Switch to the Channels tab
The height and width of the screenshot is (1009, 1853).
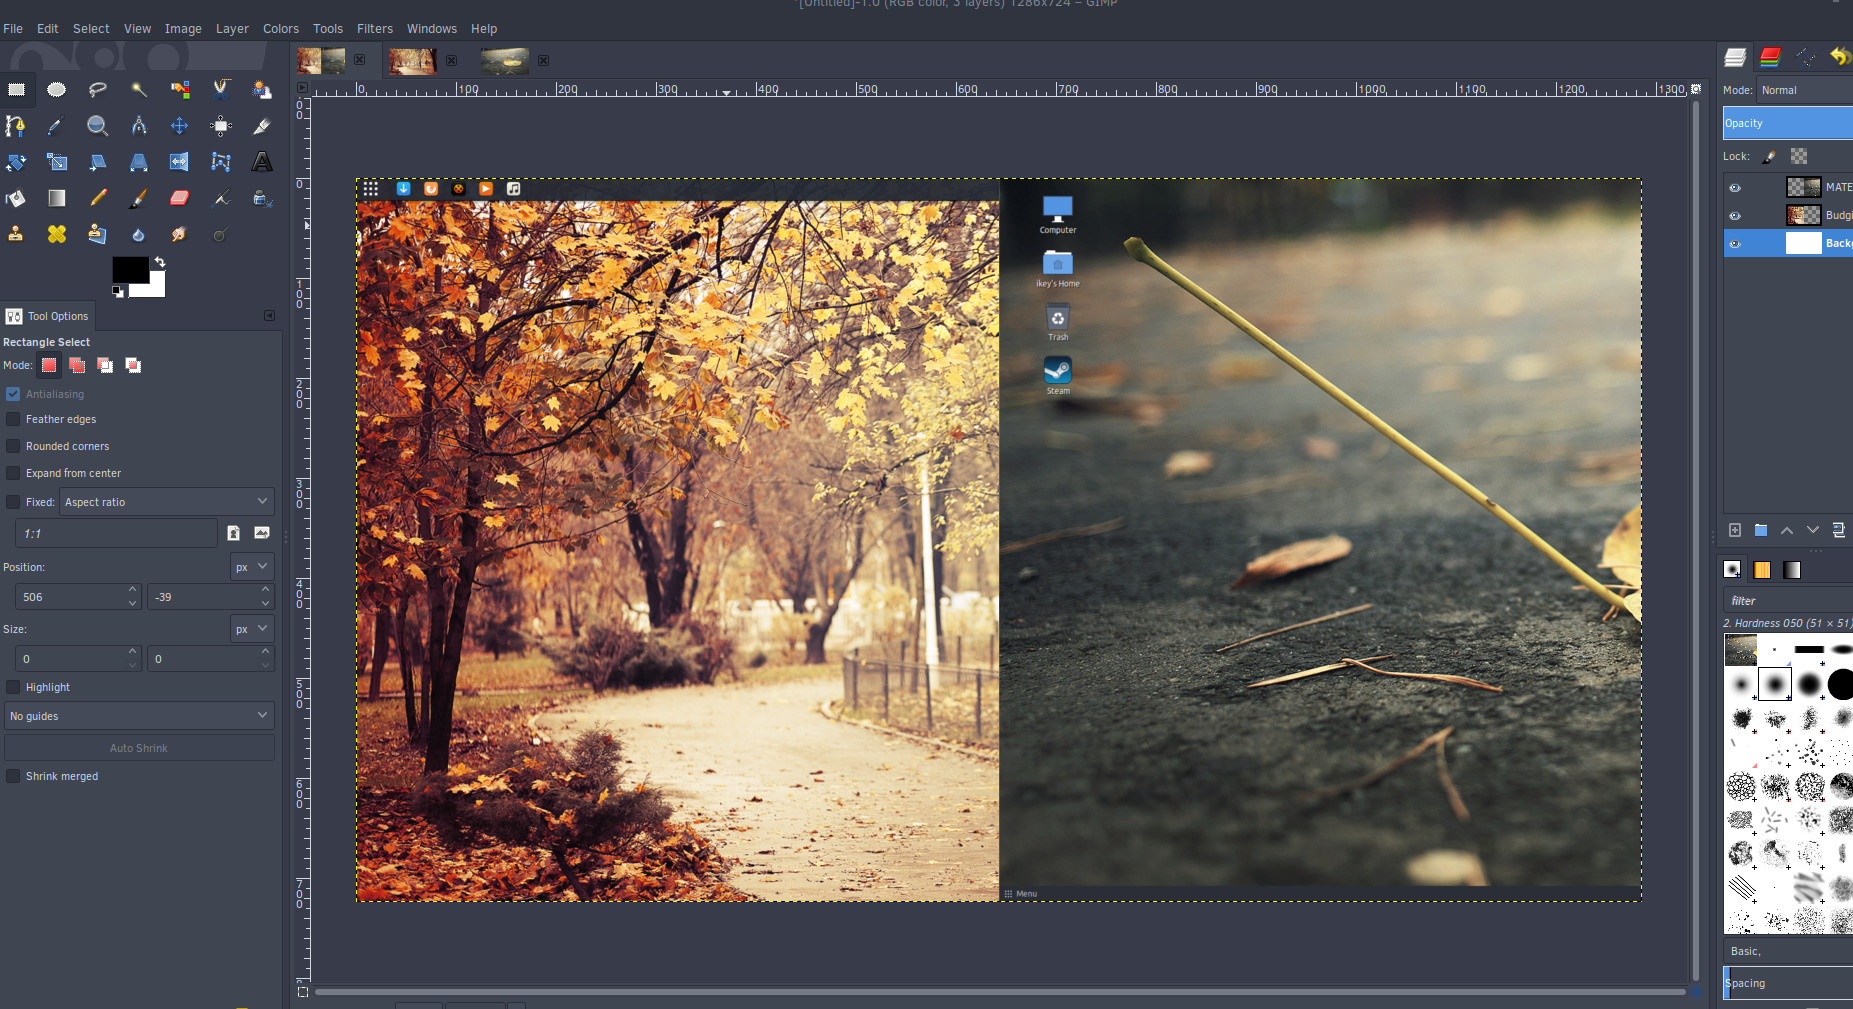pos(1770,57)
